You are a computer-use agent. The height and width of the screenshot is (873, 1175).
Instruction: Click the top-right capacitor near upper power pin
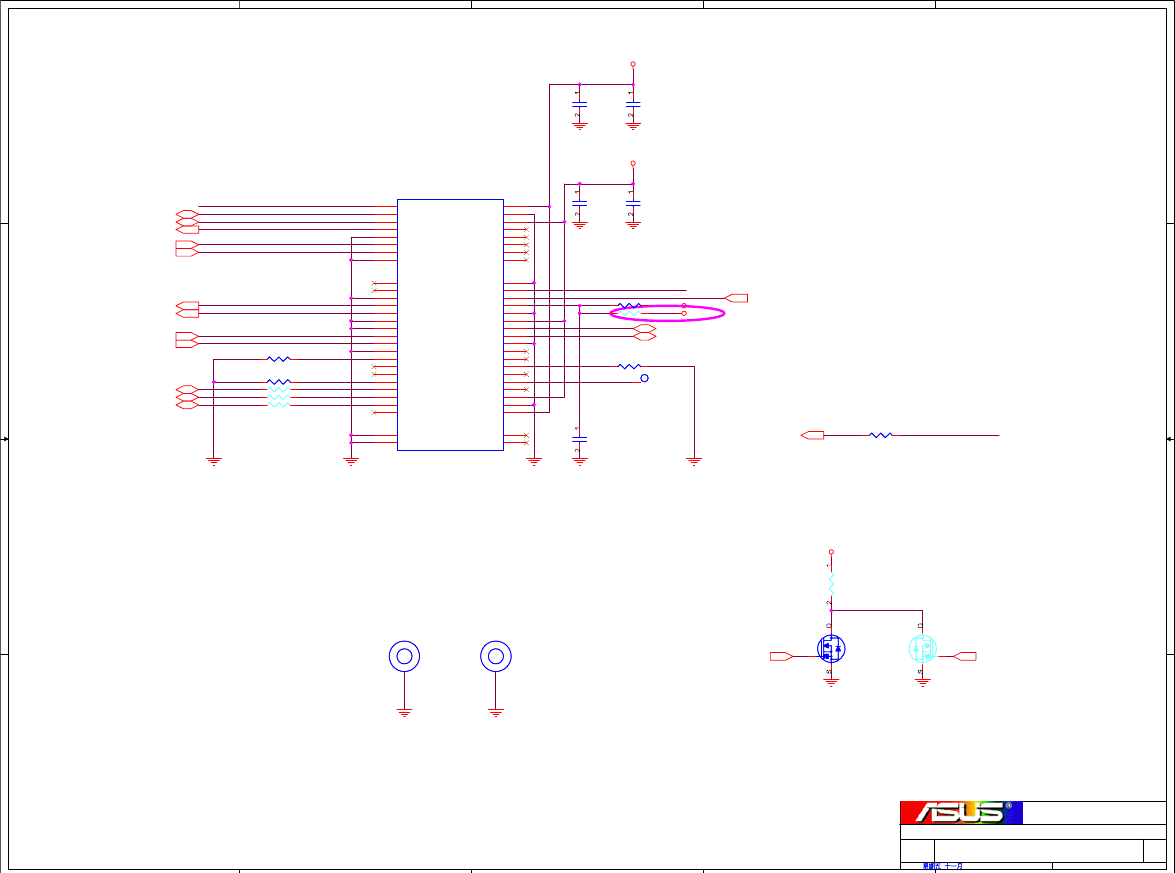(633, 105)
